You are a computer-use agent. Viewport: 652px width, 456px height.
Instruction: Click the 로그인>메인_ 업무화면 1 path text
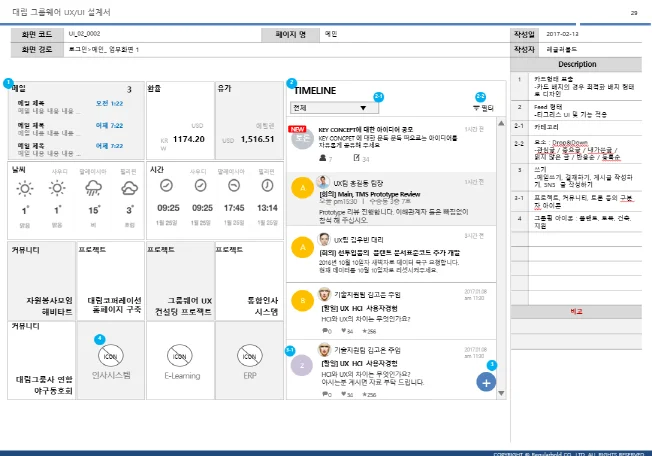pos(104,49)
